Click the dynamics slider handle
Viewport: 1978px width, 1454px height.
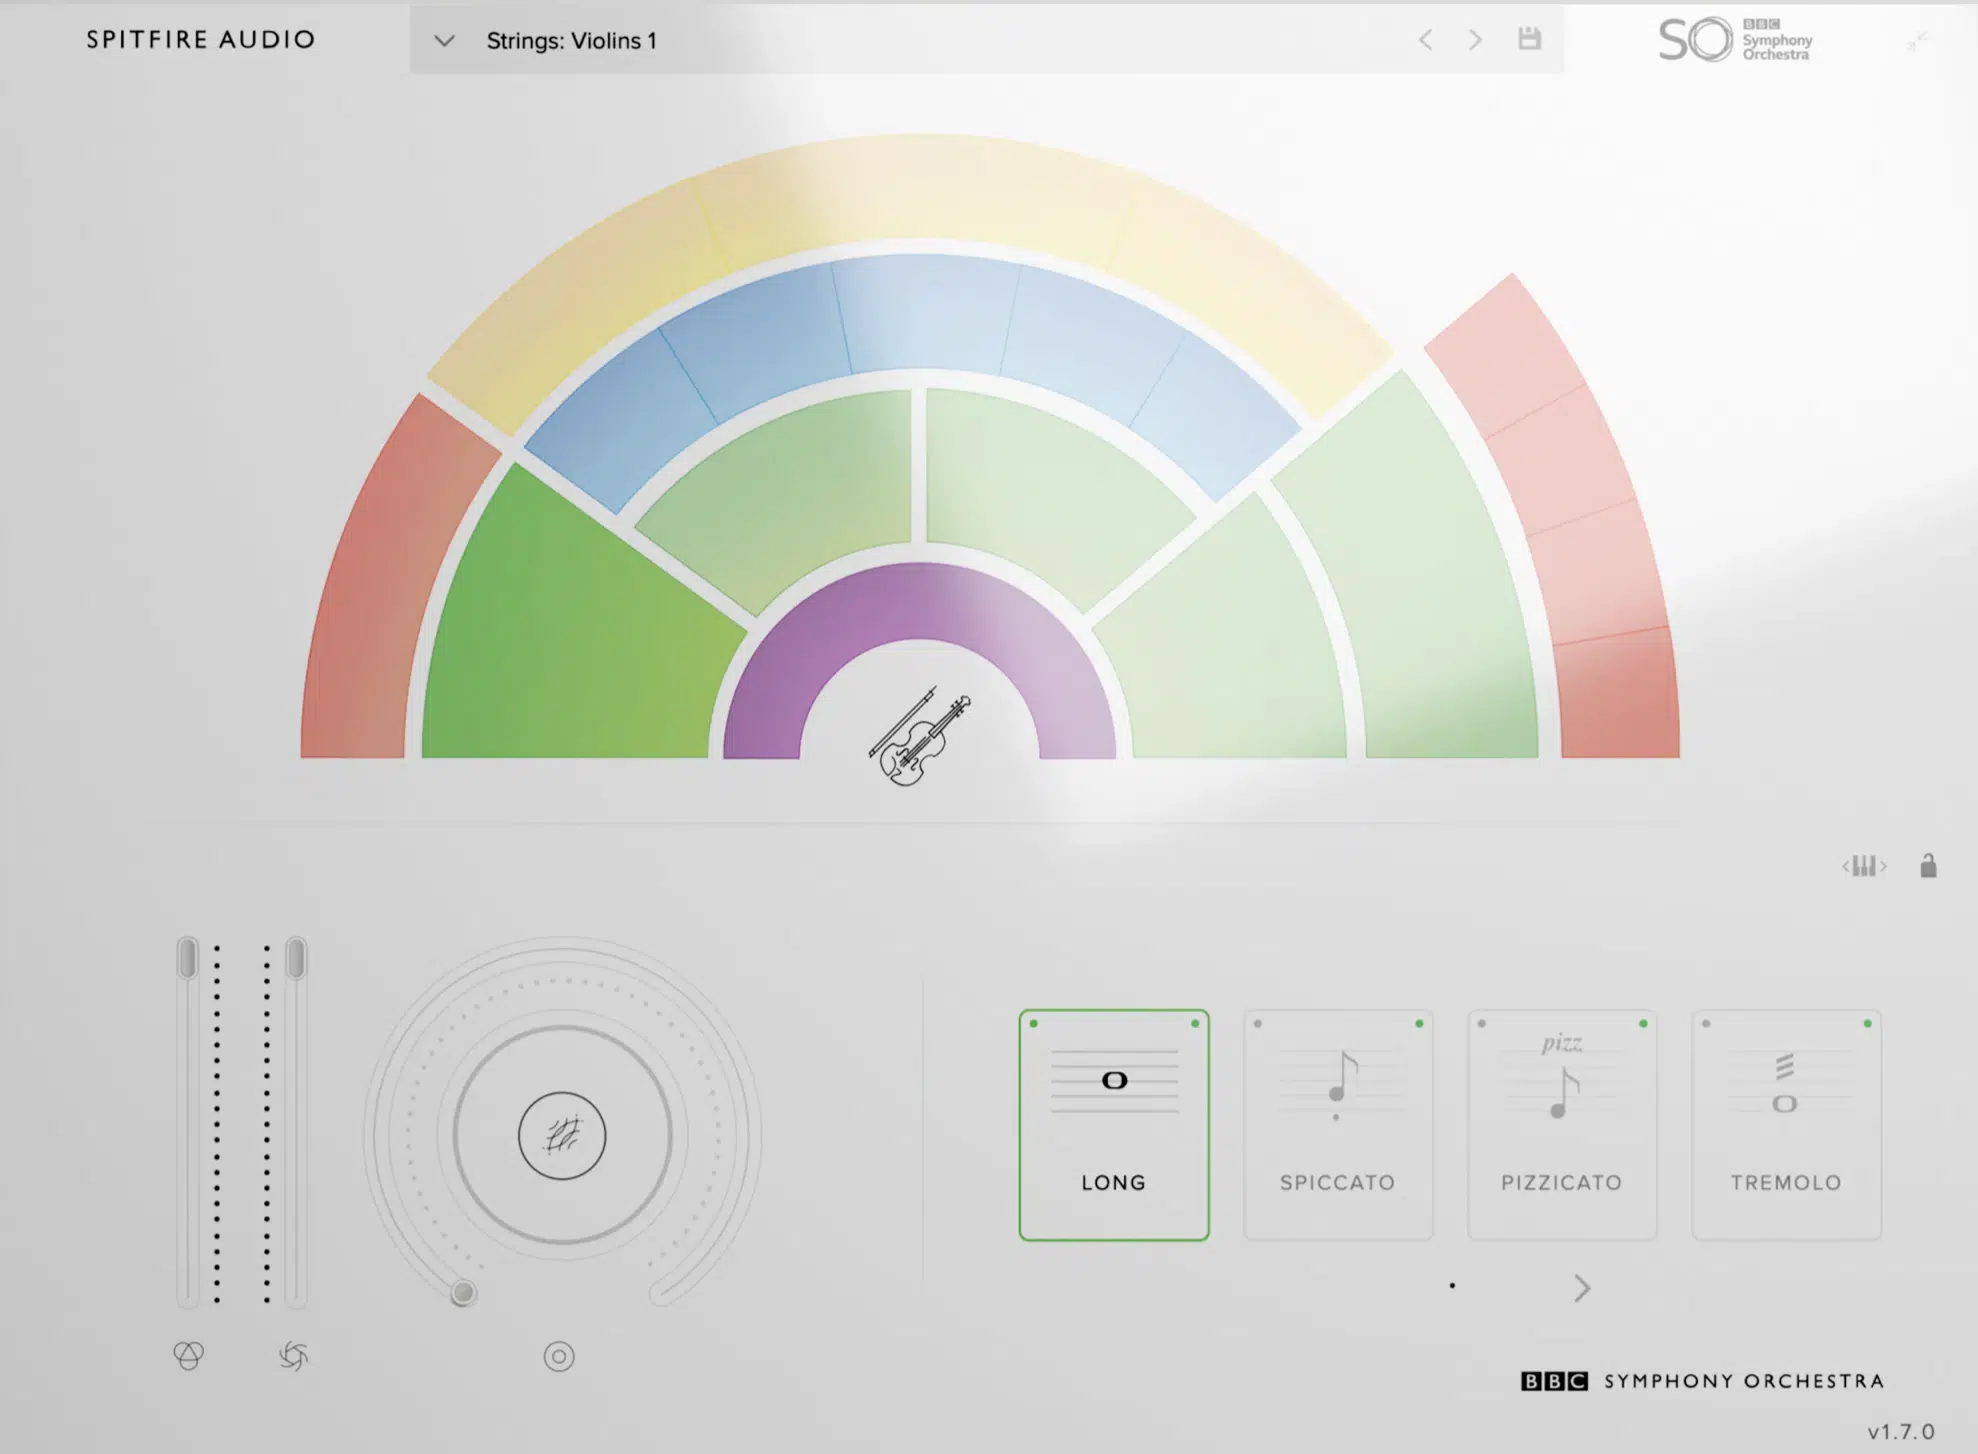click(296, 958)
